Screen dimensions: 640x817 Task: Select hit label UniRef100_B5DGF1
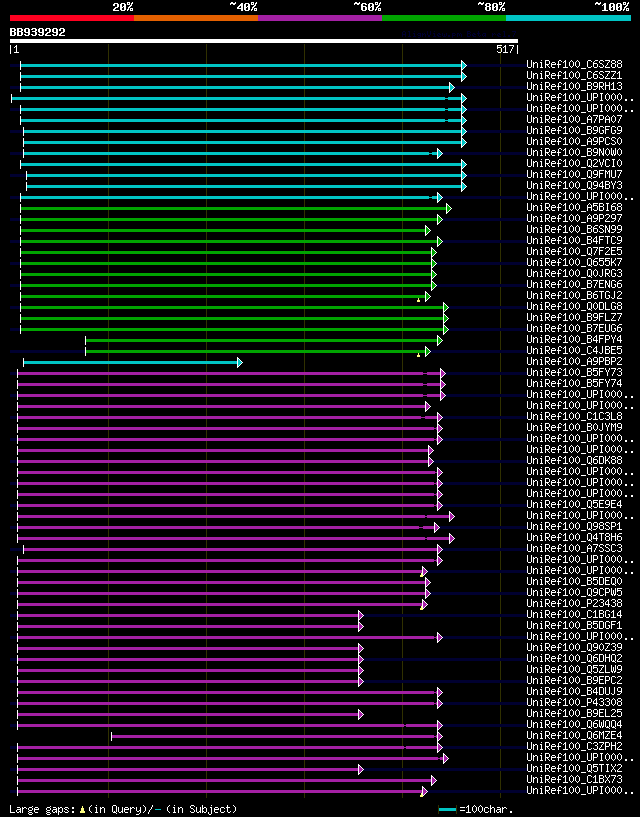coord(574,625)
